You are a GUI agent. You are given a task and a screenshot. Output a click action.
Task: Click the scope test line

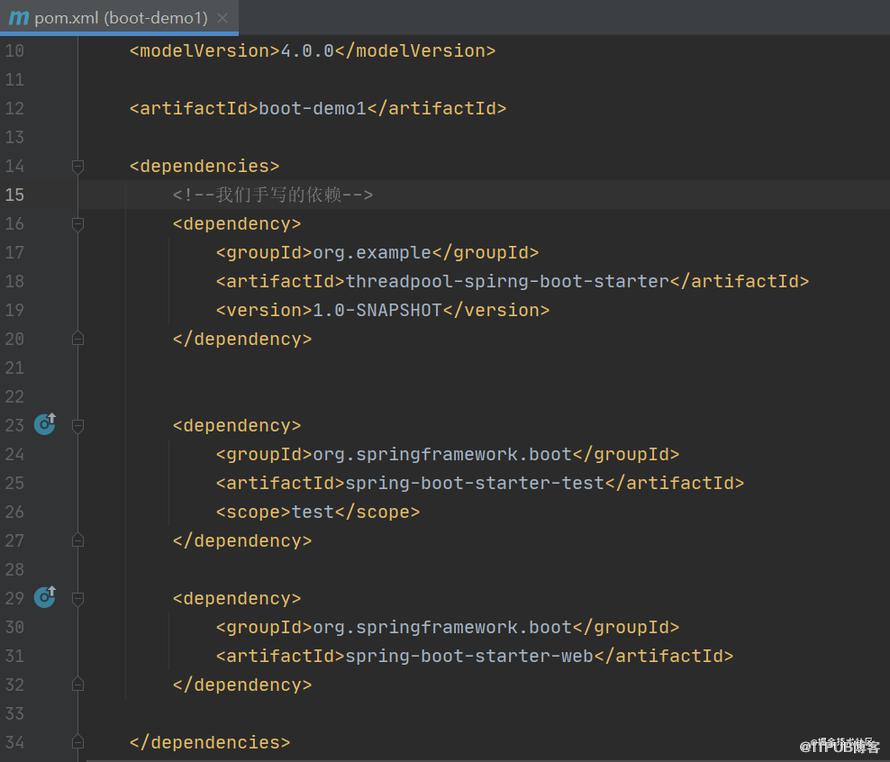point(318,512)
